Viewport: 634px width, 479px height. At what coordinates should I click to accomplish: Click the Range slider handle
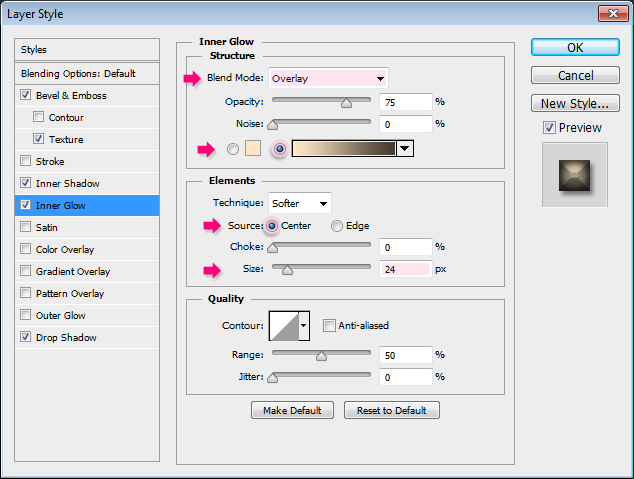coord(321,356)
